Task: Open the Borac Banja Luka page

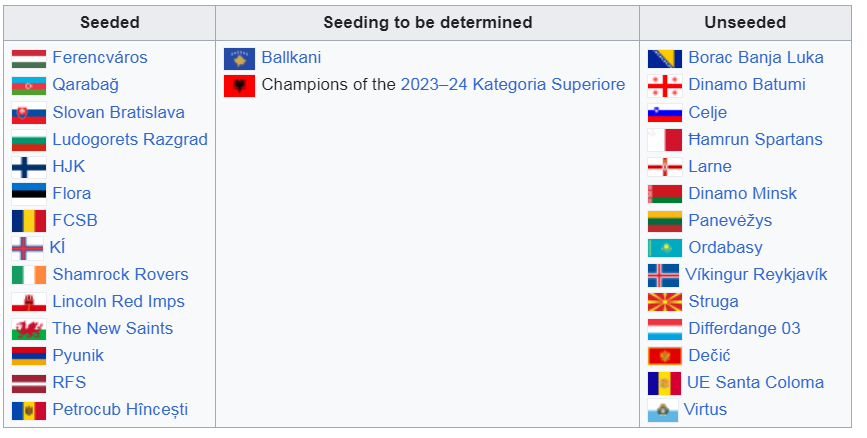Action: click(x=756, y=58)
